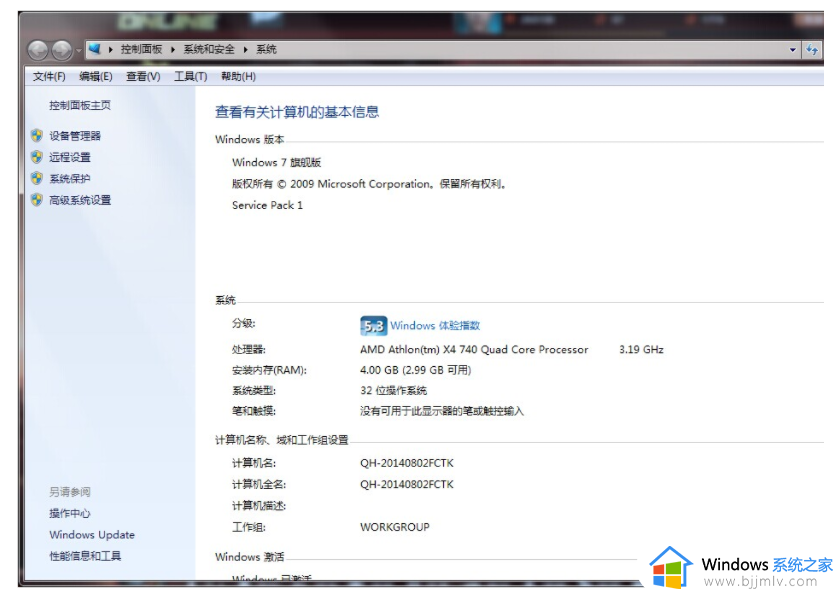Viewport: 838px width, 595px height.
Task: Click the 另请参阅 sidebar heading
Action: coord(70,491)
